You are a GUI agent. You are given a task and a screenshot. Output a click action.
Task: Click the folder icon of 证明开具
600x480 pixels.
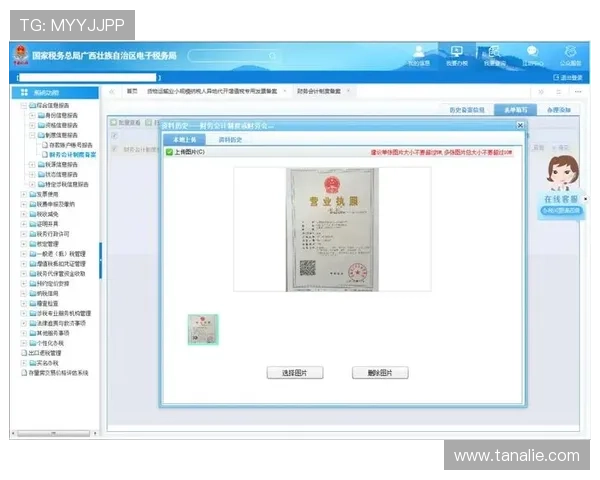(x=33, y=224)
